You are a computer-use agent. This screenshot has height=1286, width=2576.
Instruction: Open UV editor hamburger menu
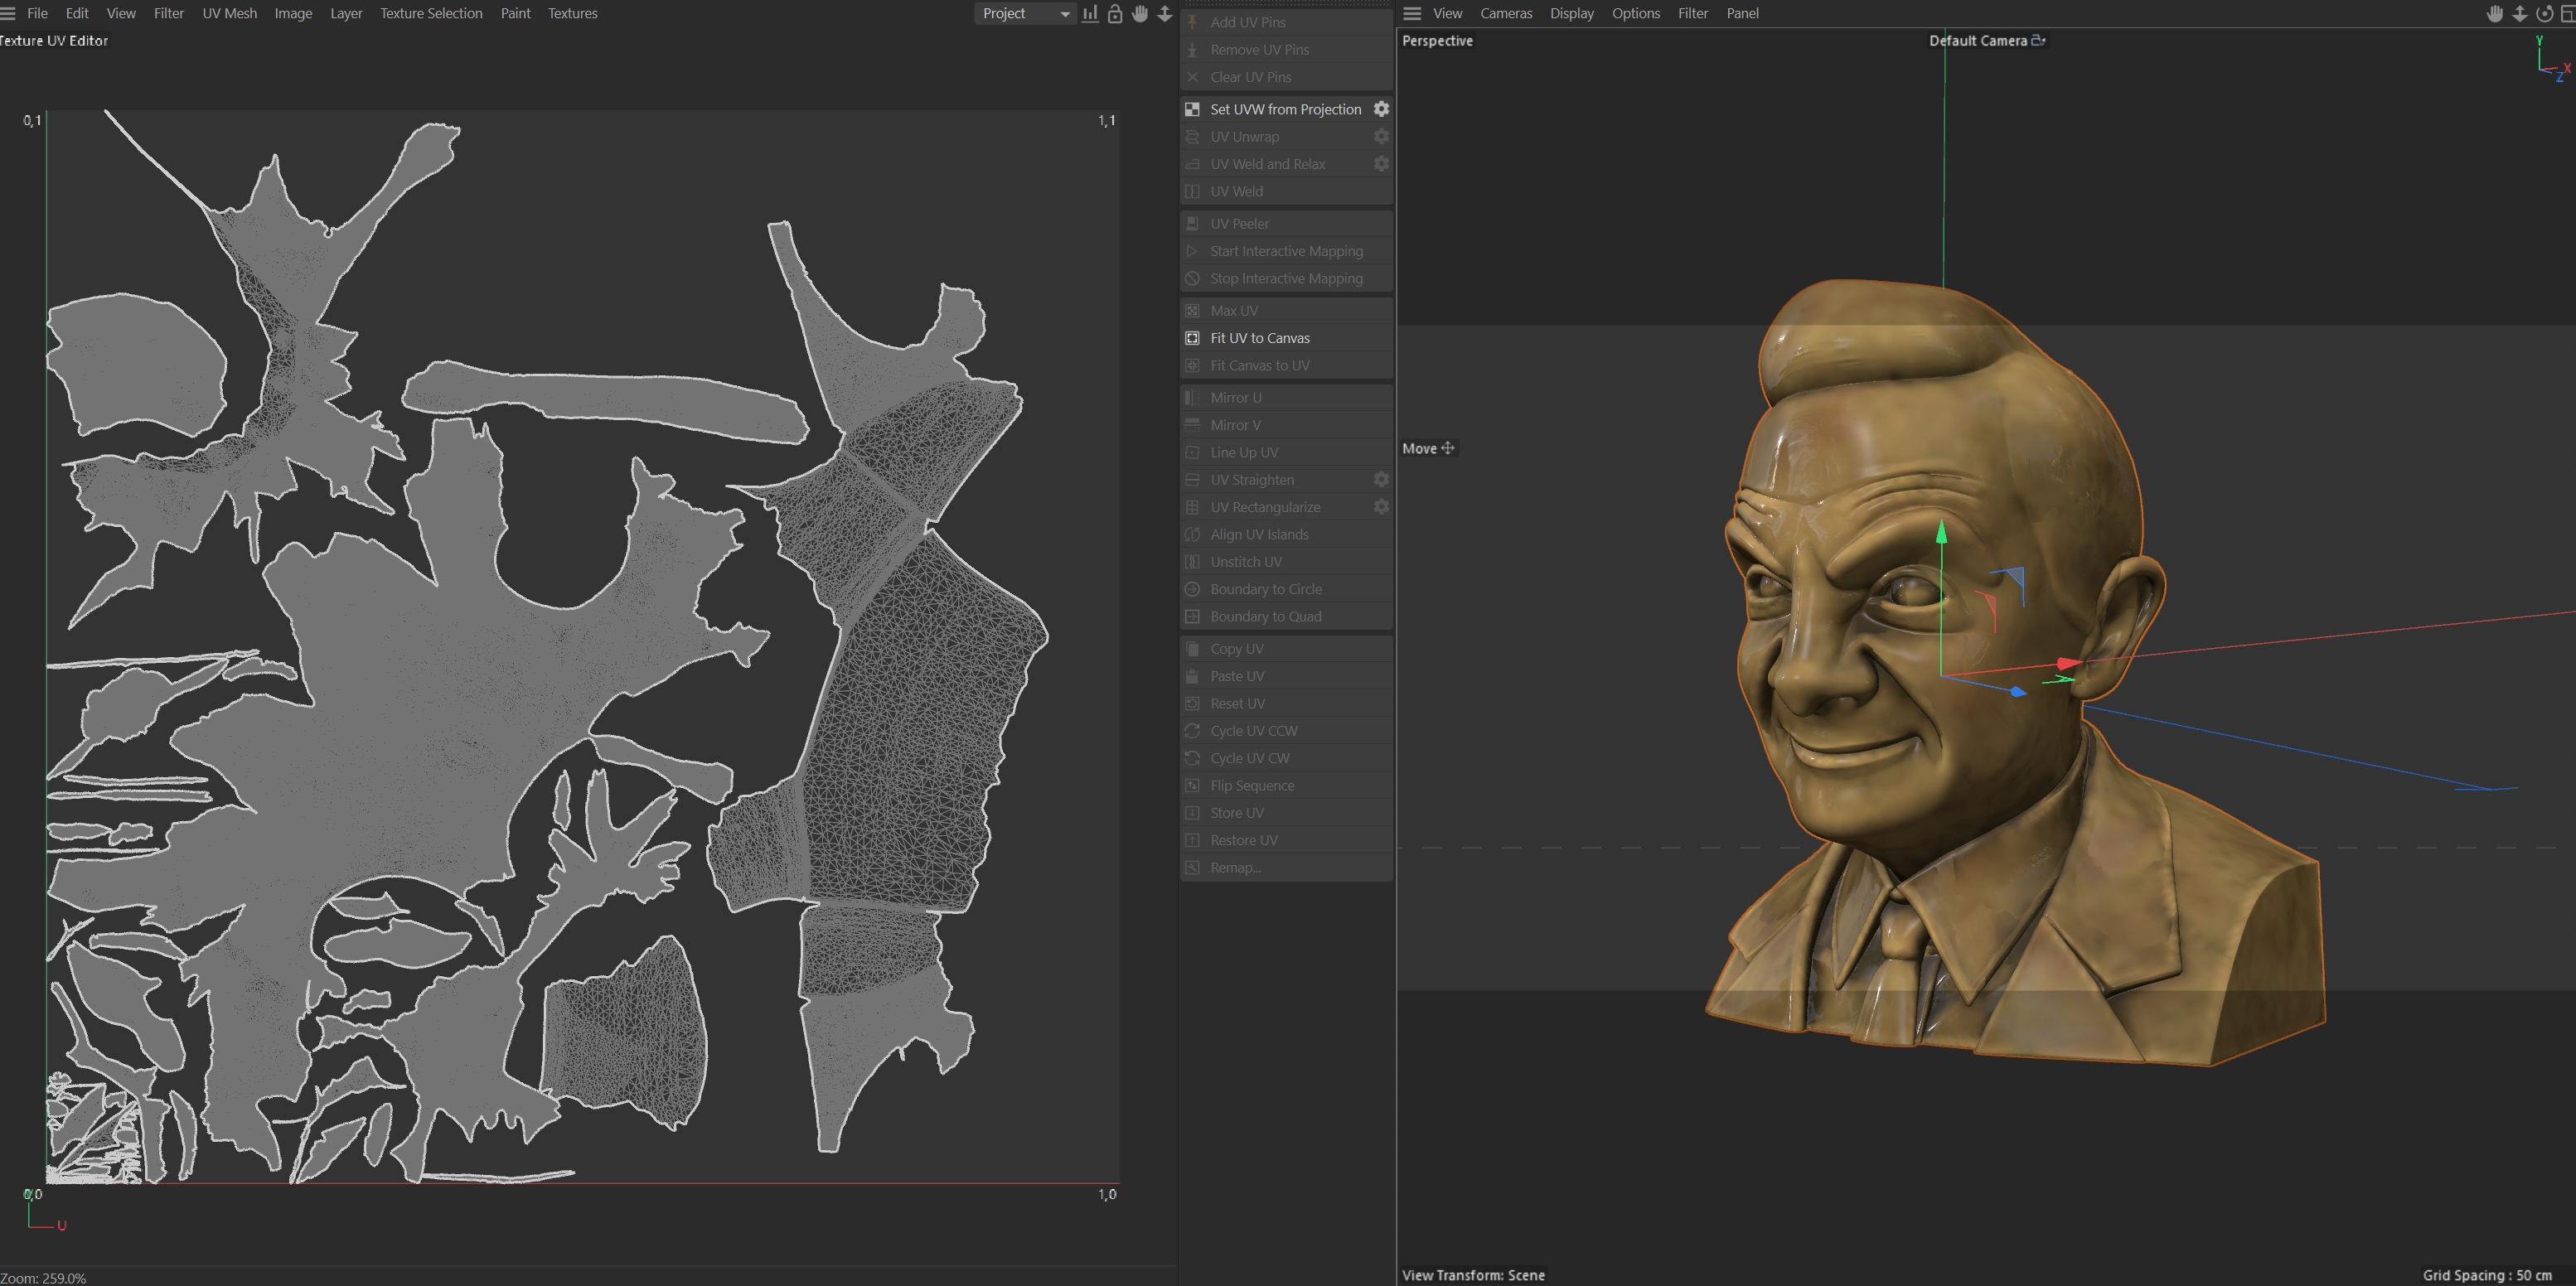[8, 13]
